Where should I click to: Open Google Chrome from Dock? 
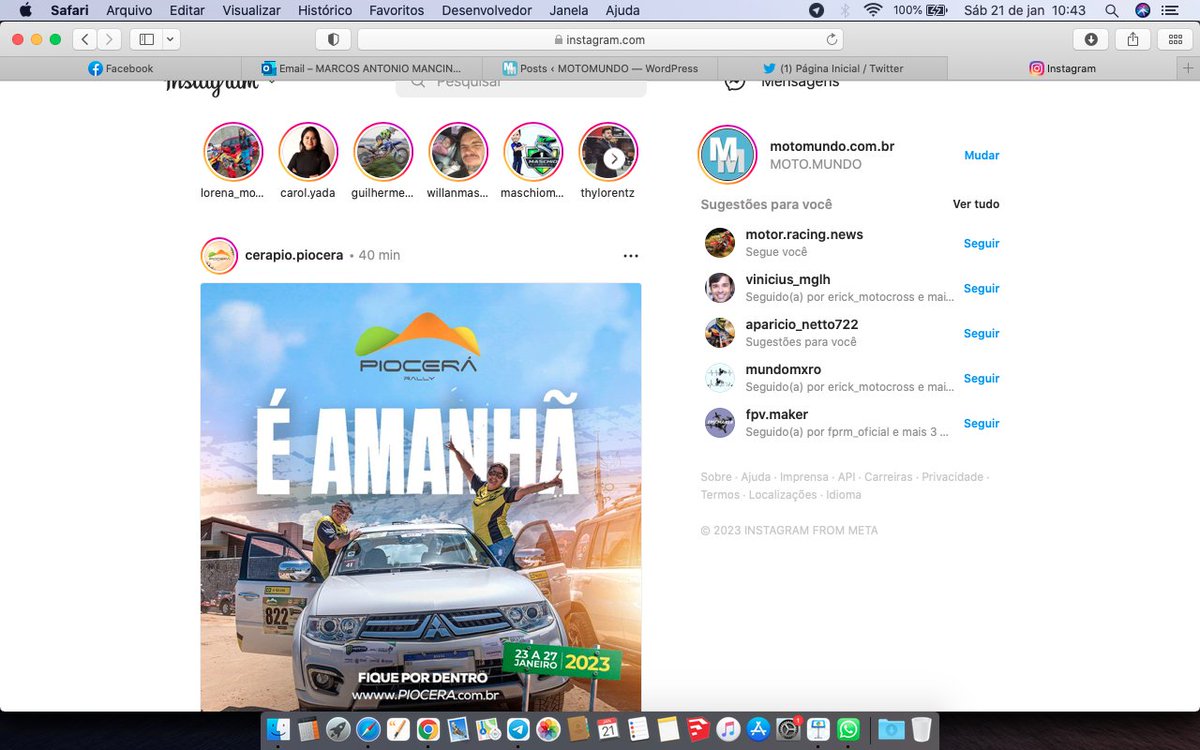click(x=428, y=729)
